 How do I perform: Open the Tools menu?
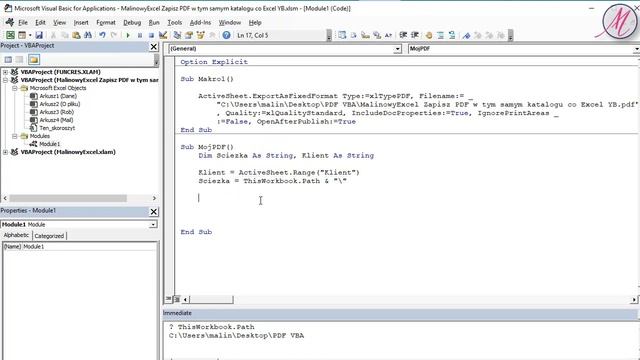coord(174,22)
